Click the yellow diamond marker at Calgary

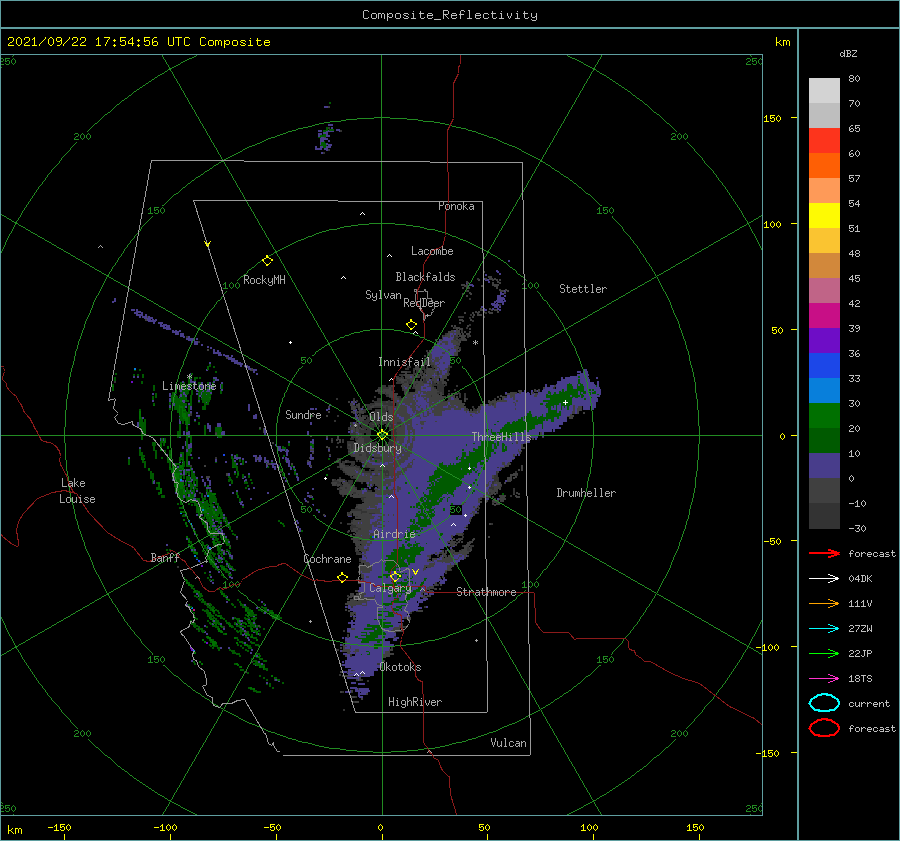click(x=395, y=576)
